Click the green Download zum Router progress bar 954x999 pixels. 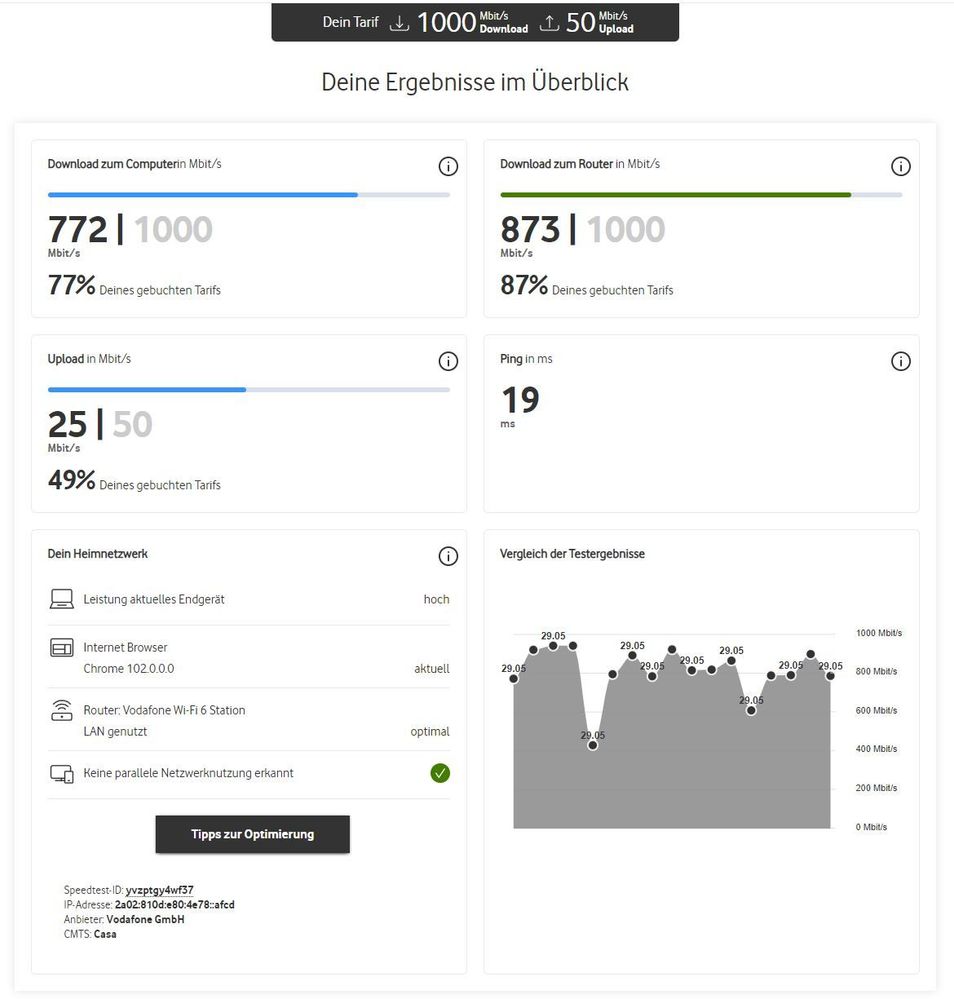point(675,195)
